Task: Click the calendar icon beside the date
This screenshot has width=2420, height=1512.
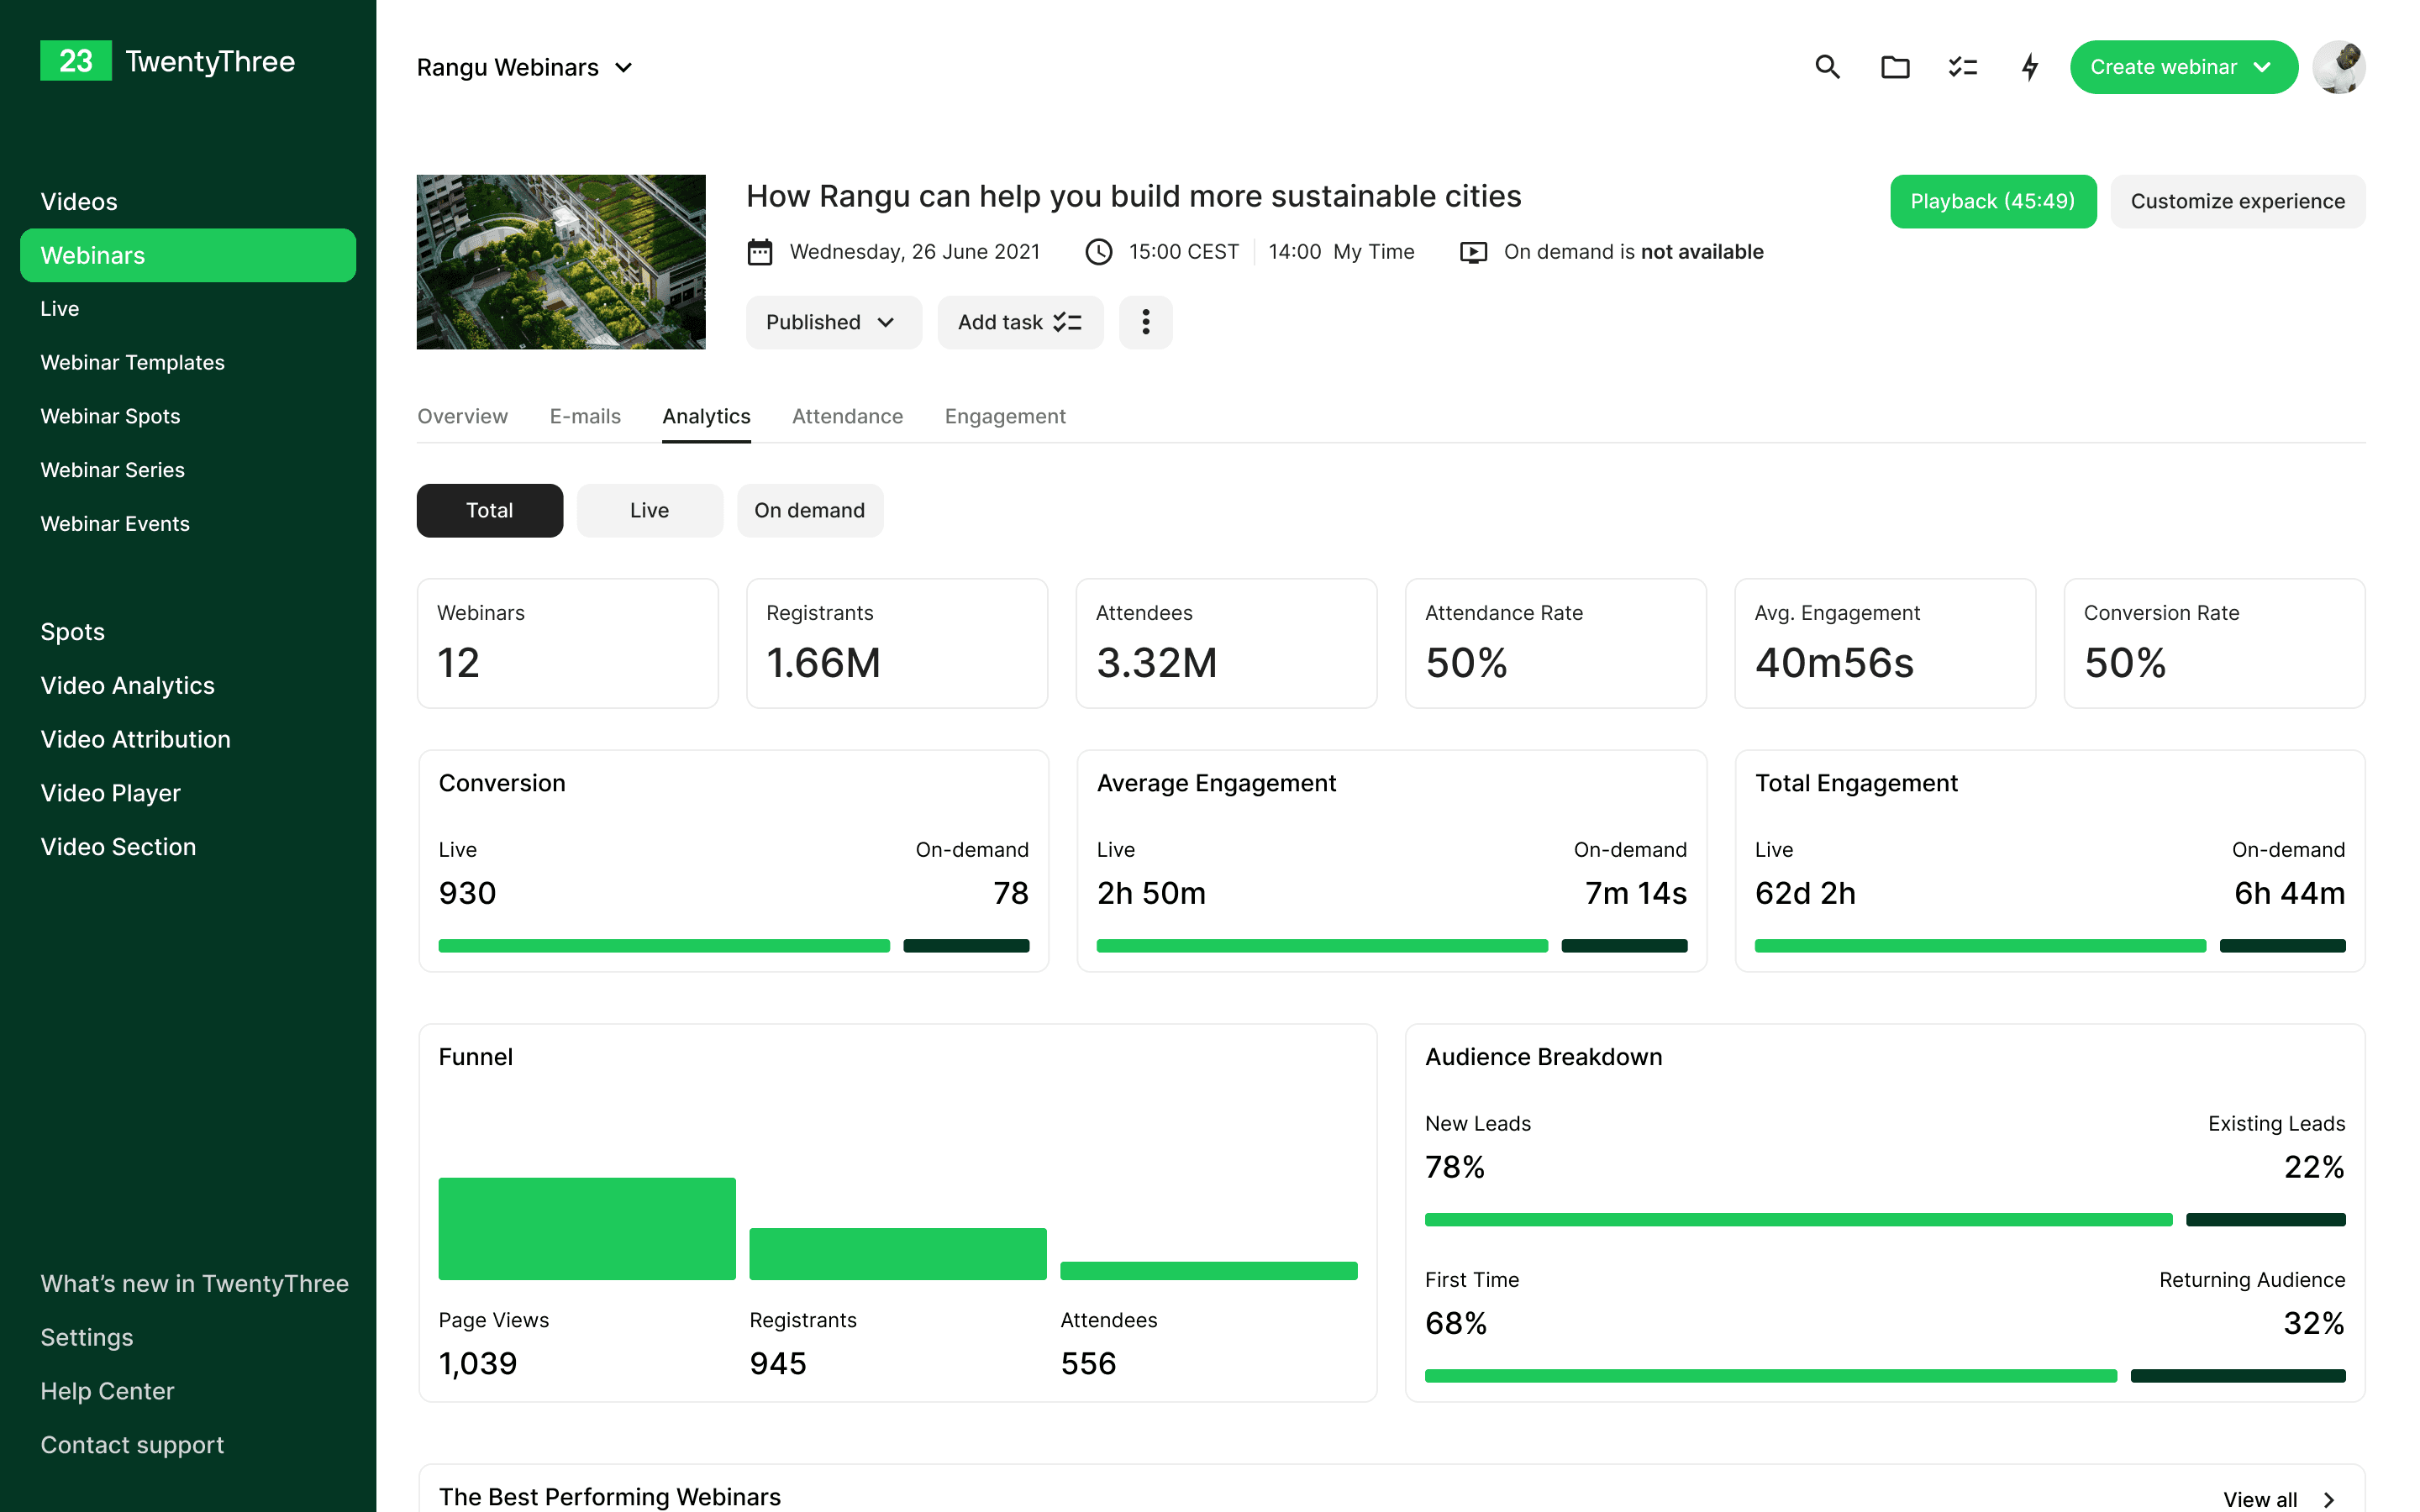Action: (x=760, y=252)
